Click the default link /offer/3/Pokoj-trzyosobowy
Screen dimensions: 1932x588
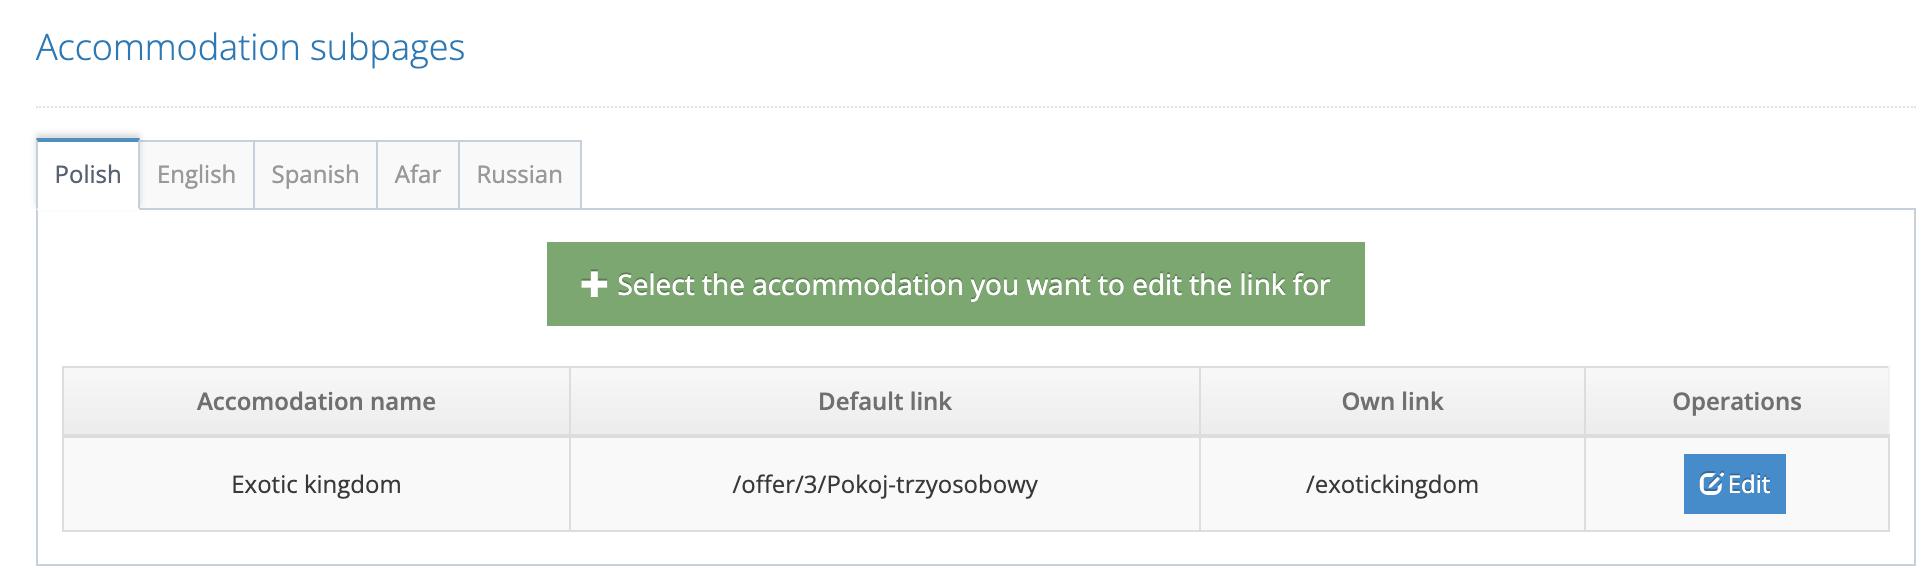[x=884, y=483]
